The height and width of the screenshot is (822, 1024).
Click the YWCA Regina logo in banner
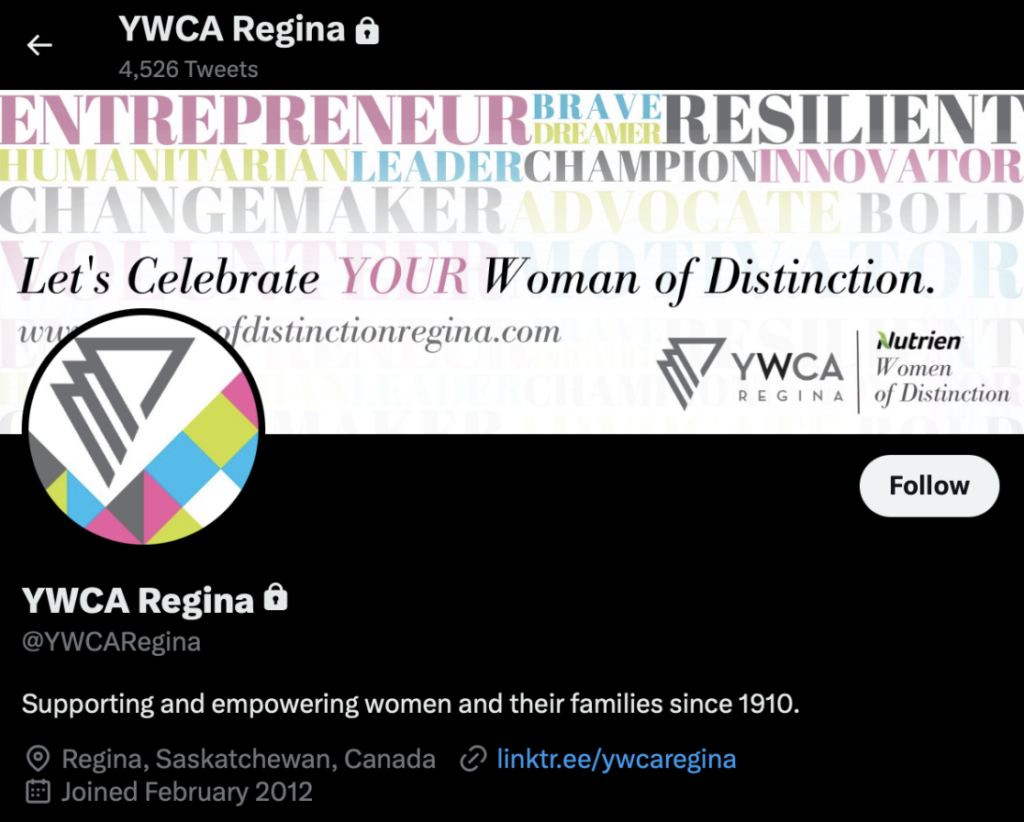[752, 373]
